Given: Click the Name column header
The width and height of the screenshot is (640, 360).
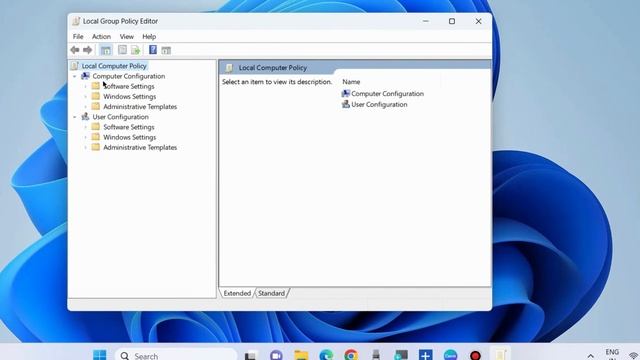Looking at the screenshot, I should tap(351, 82).
